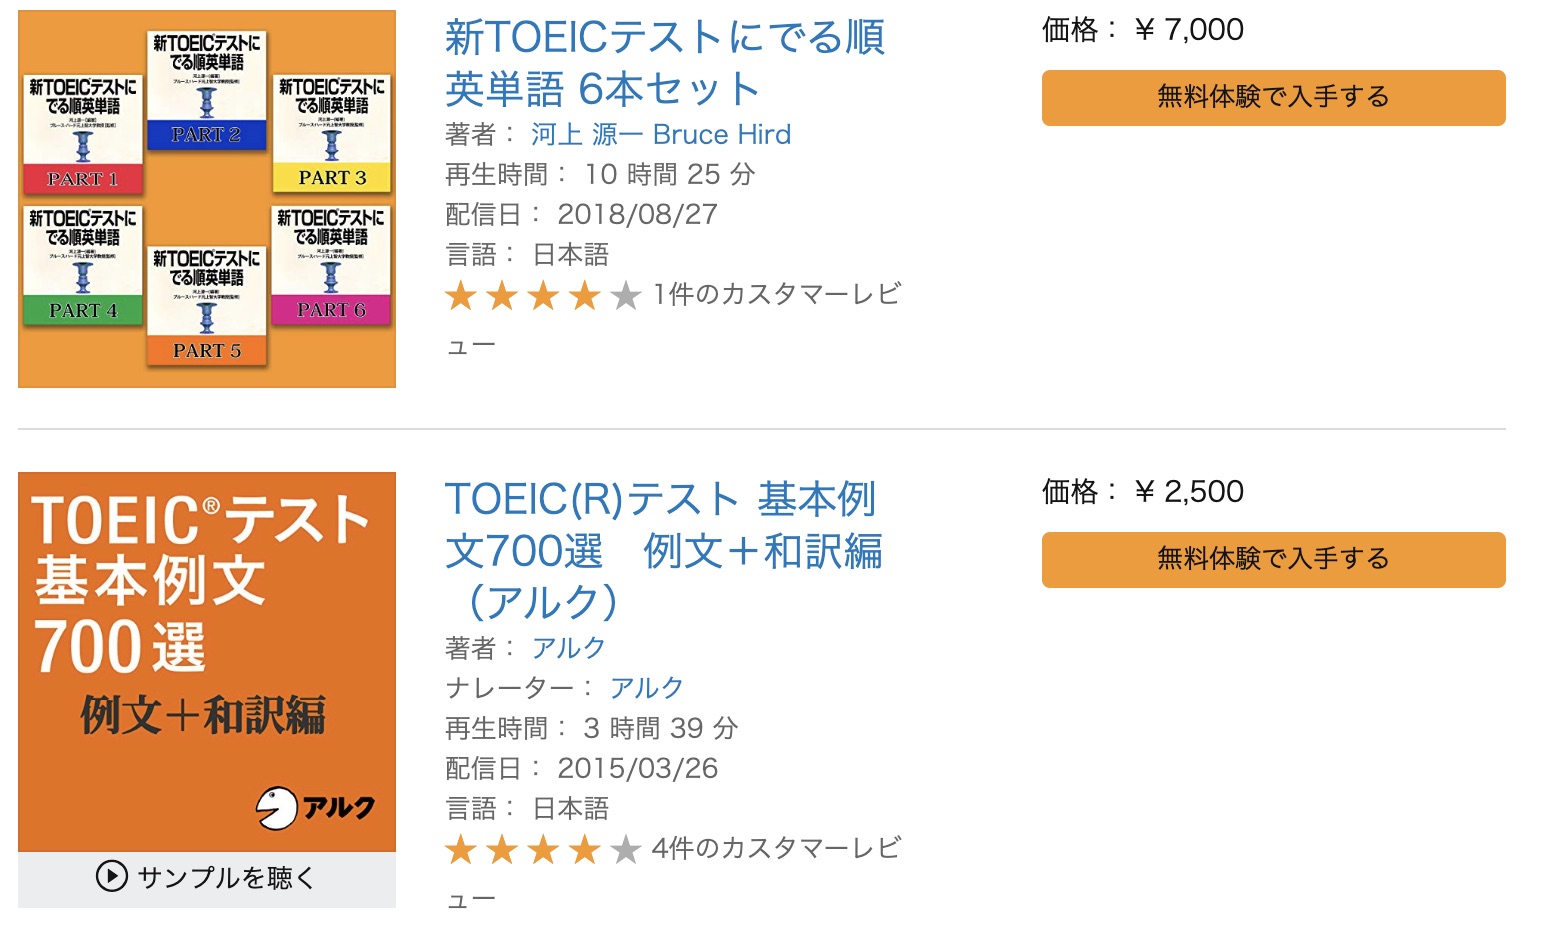
Task: Click the top 無料体験で入手する button
Action: pyautogui.click(x=1272, y=97)
